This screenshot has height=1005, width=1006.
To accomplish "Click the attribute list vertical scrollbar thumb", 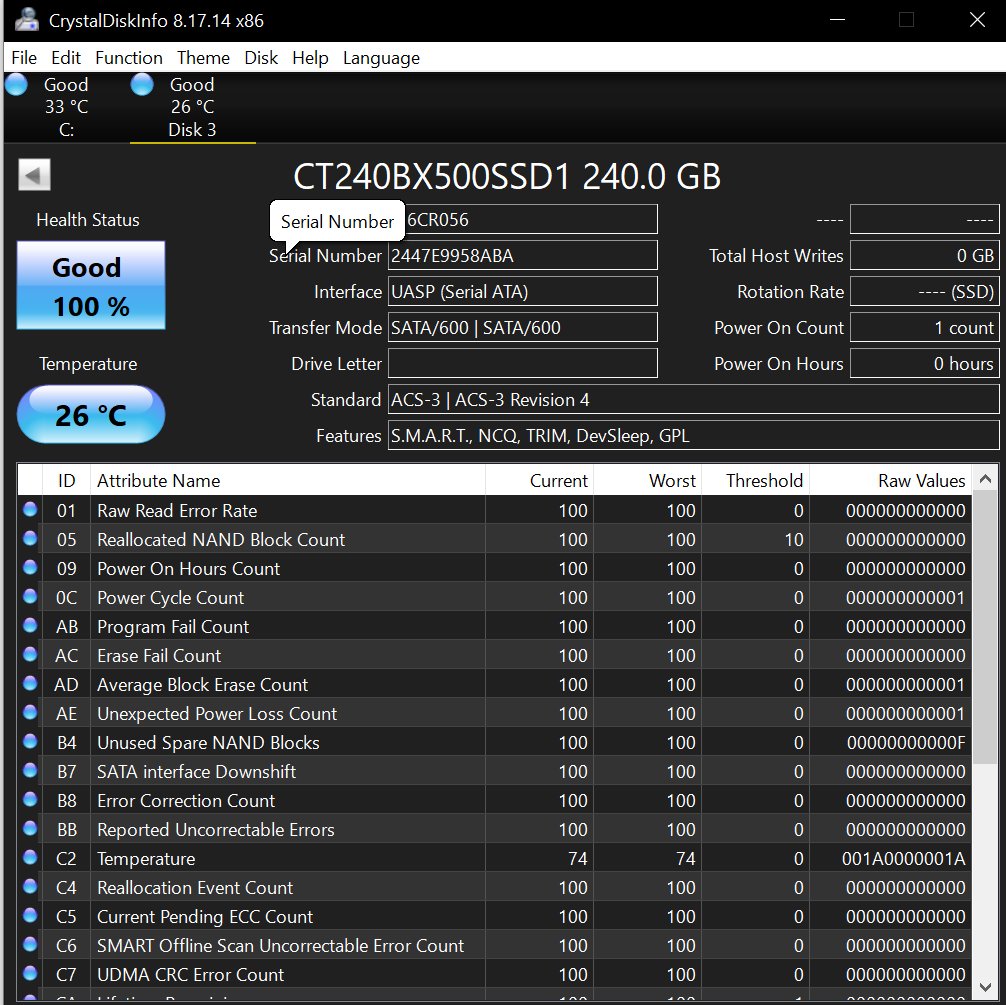I will 985,628.
